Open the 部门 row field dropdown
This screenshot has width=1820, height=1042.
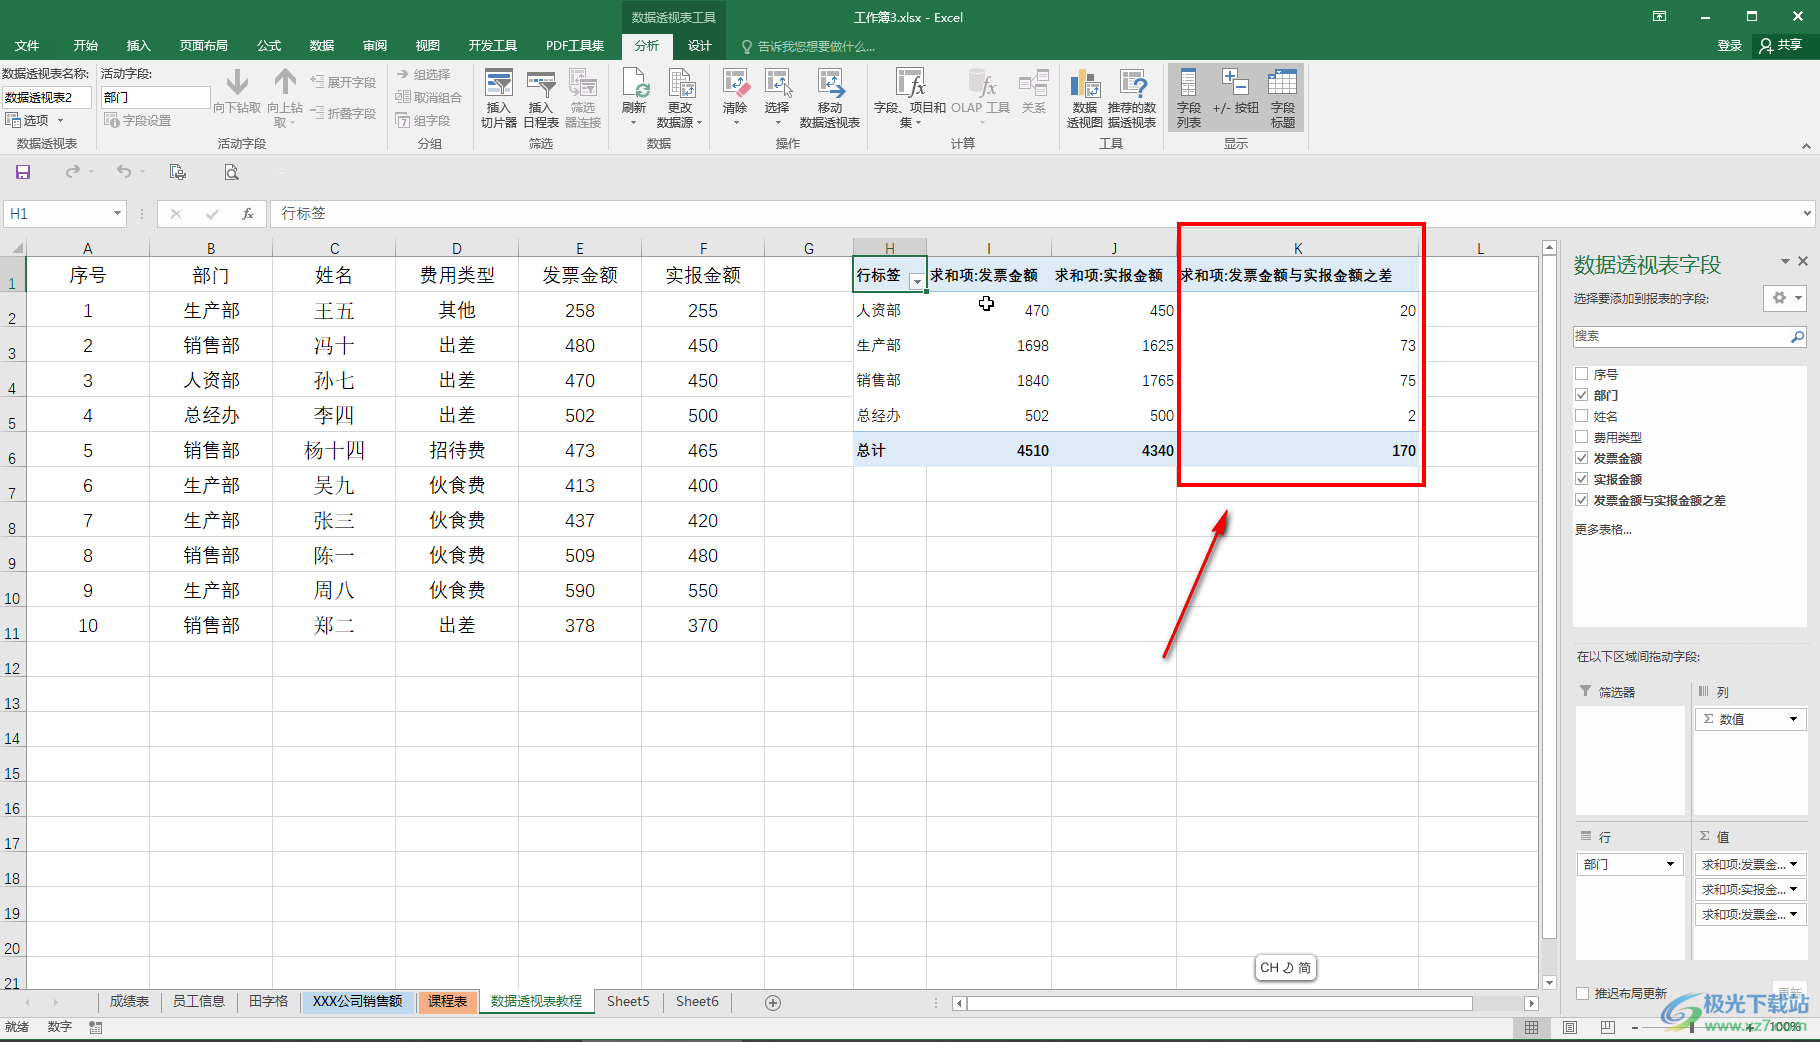[x=1670, y=864]
